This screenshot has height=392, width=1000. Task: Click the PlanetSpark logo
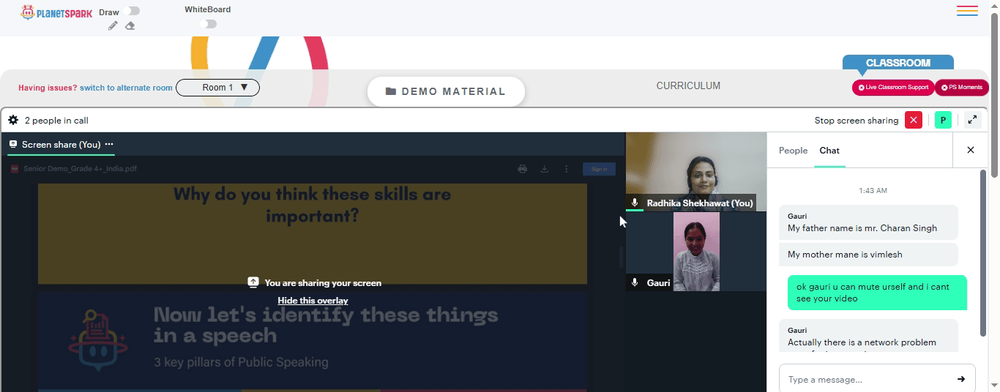[57, 12]
